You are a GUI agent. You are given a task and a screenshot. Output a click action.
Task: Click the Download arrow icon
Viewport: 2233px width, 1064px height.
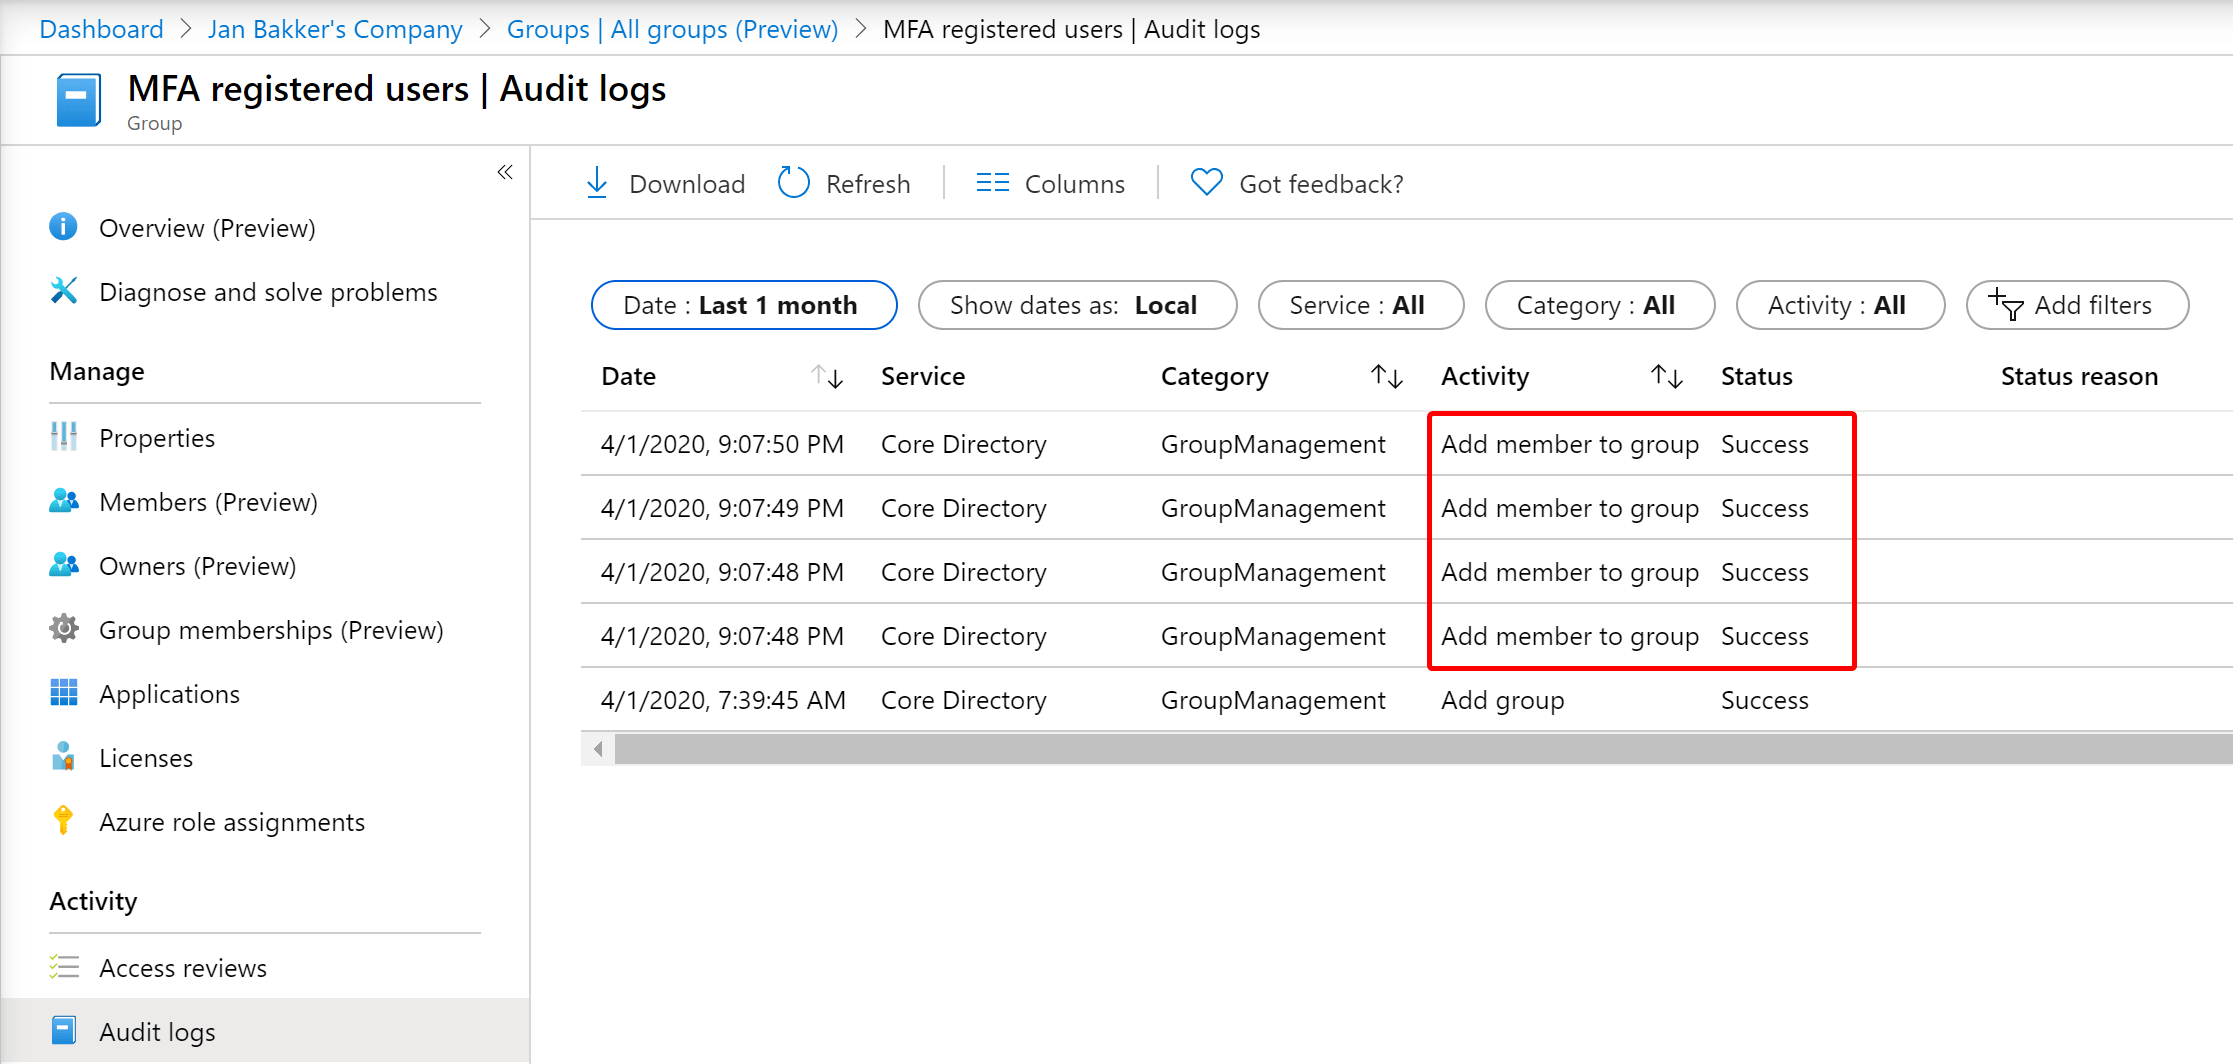(x=597, y=183)
